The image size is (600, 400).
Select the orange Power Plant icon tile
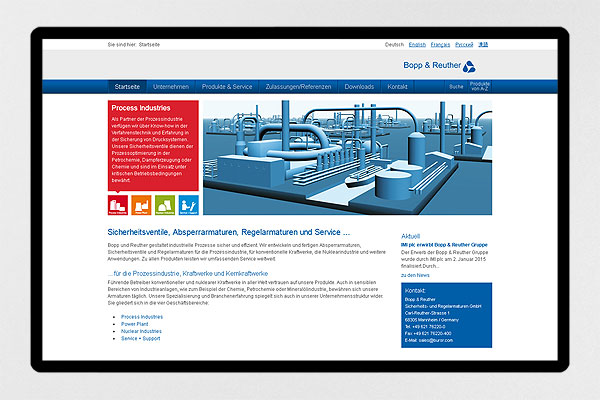click(140, 206)
